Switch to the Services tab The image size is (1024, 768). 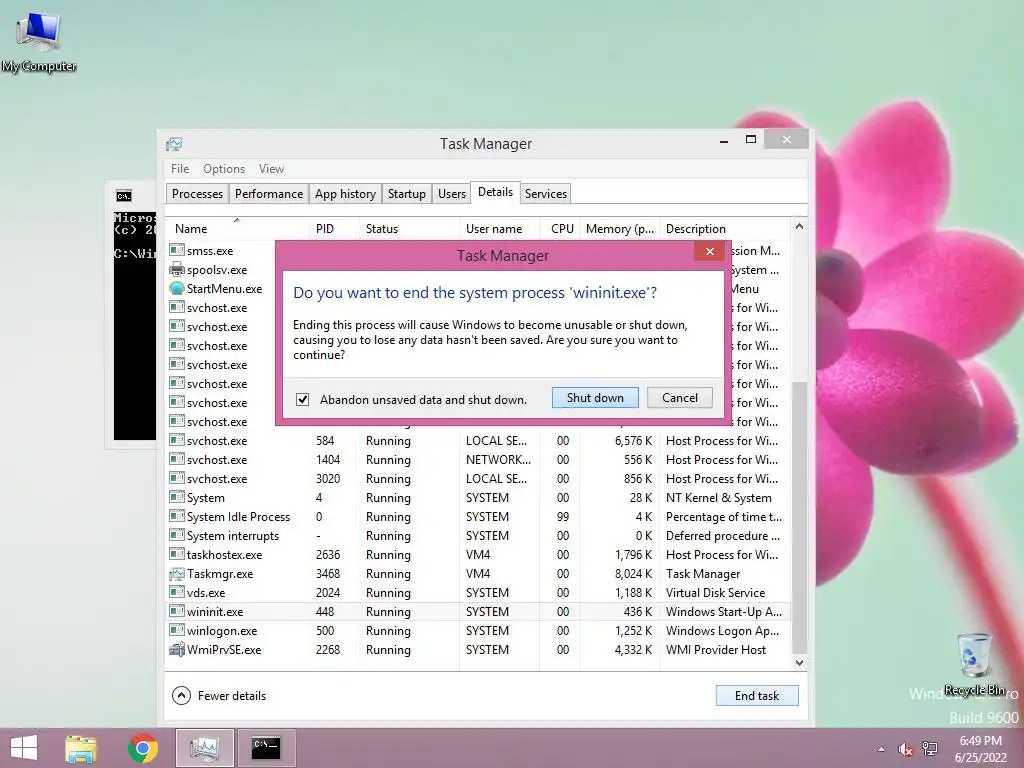[545, 193]
